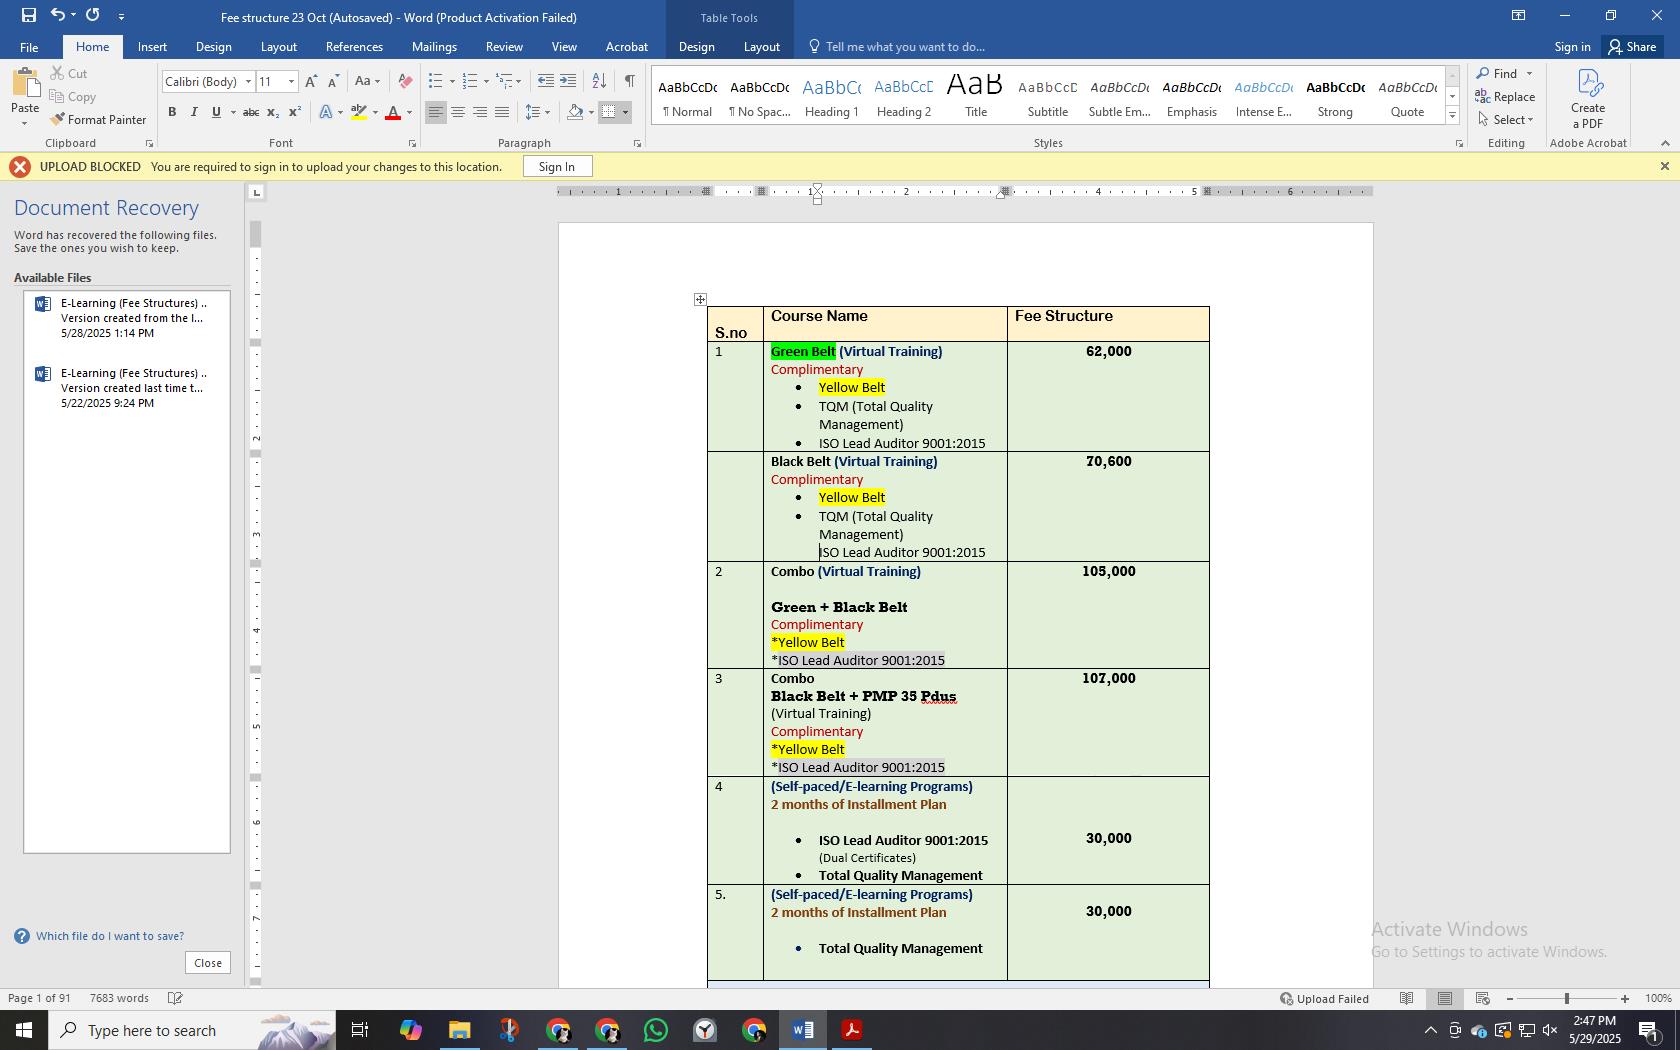Screen dimensions: 1680x1050
Task: Toggle Print Layout view
Action: [x=1445, y=999]
